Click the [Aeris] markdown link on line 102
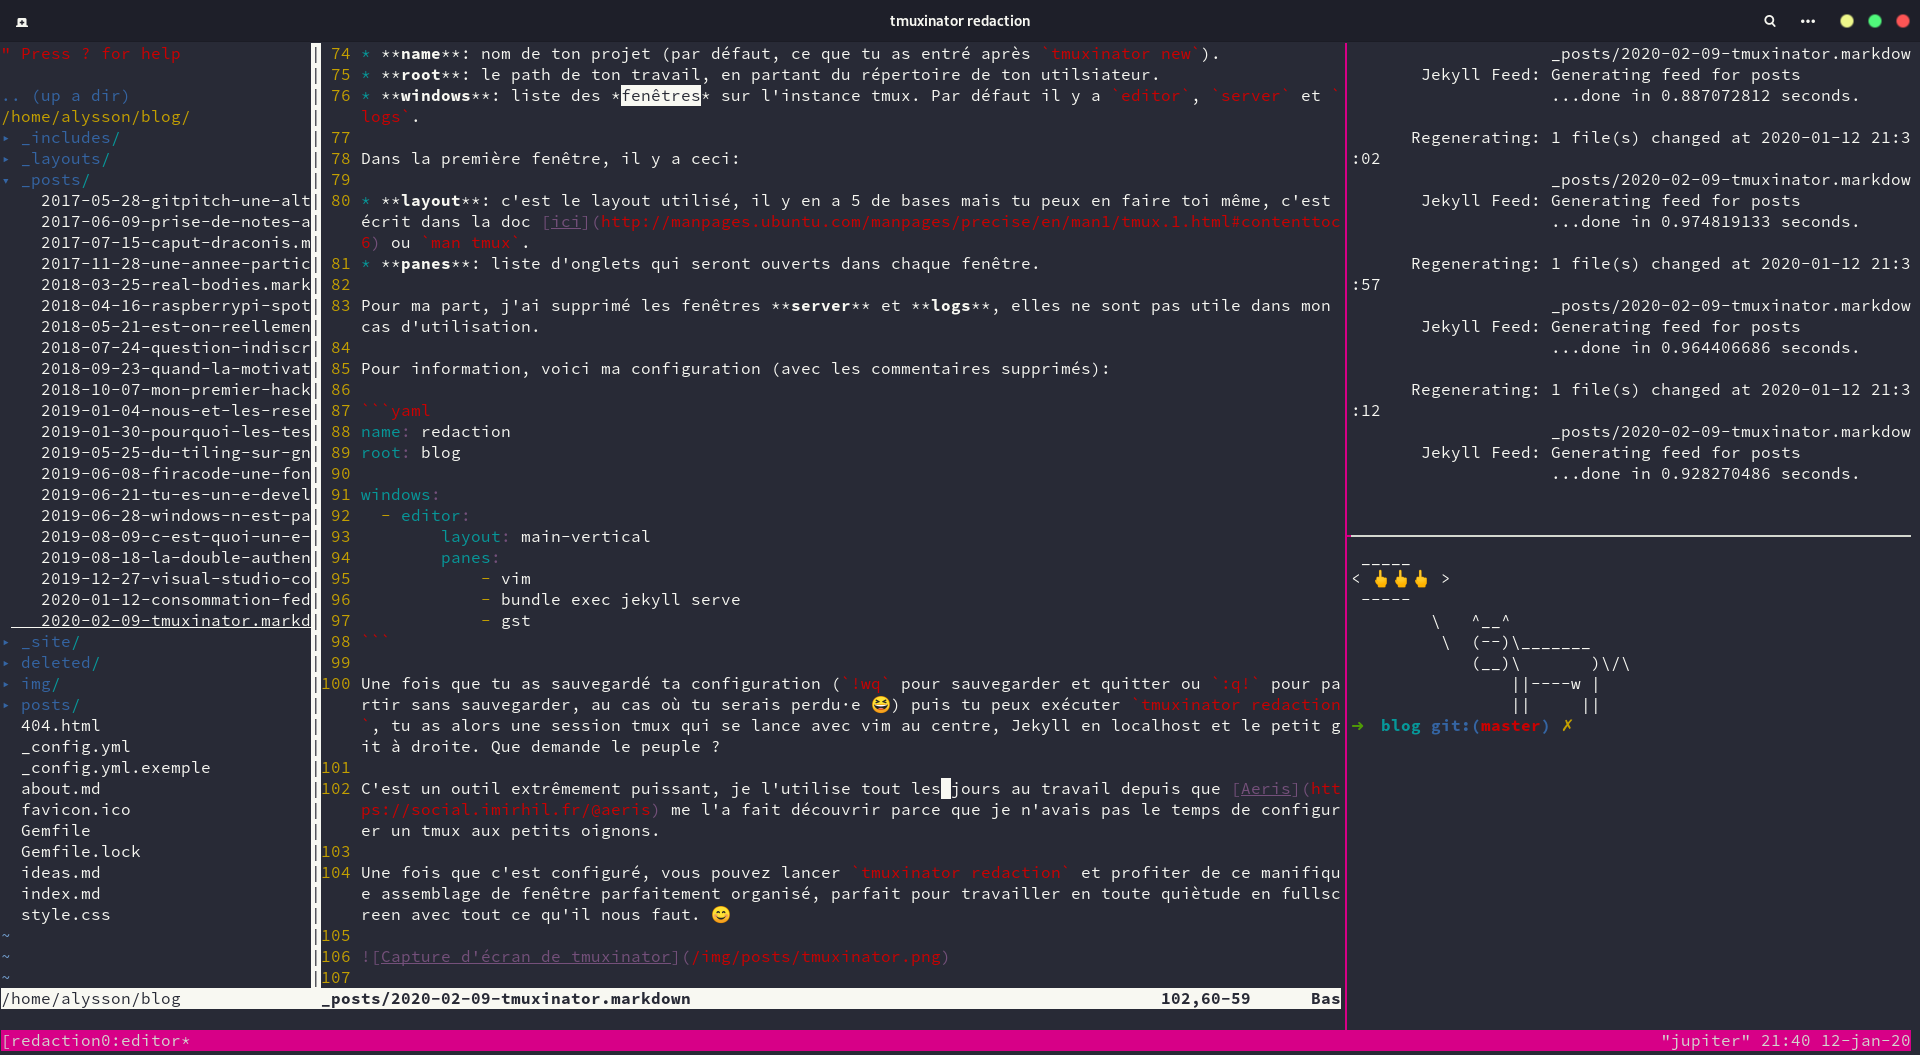This screenshot has width=1920, height=1055. click(1266, 789)
